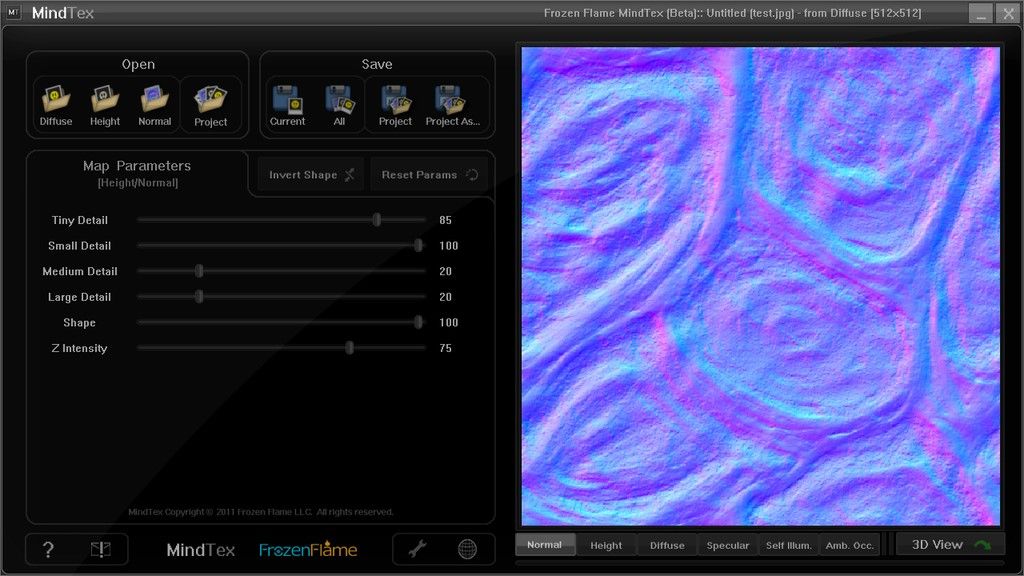Screen dimensions: 1024x576
Task: Switch to the Self Illum. tab
Action: [788, 545]
